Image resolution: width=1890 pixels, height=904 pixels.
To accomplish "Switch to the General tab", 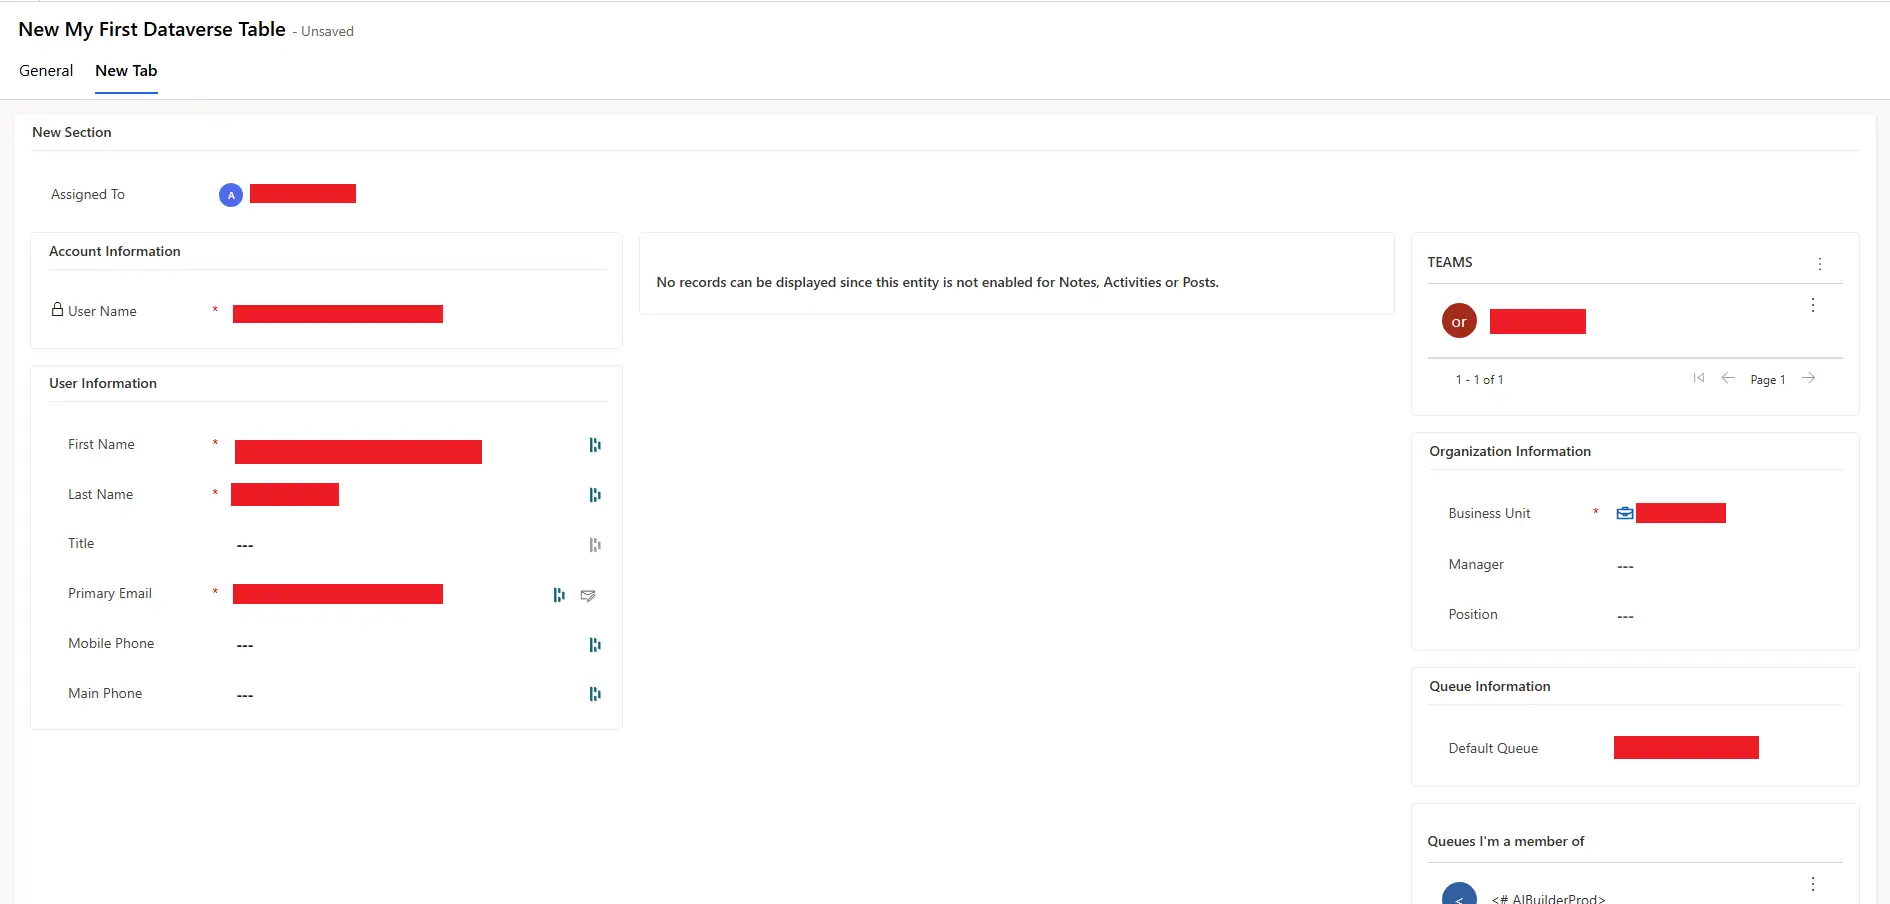I will [x=46, y=71].
